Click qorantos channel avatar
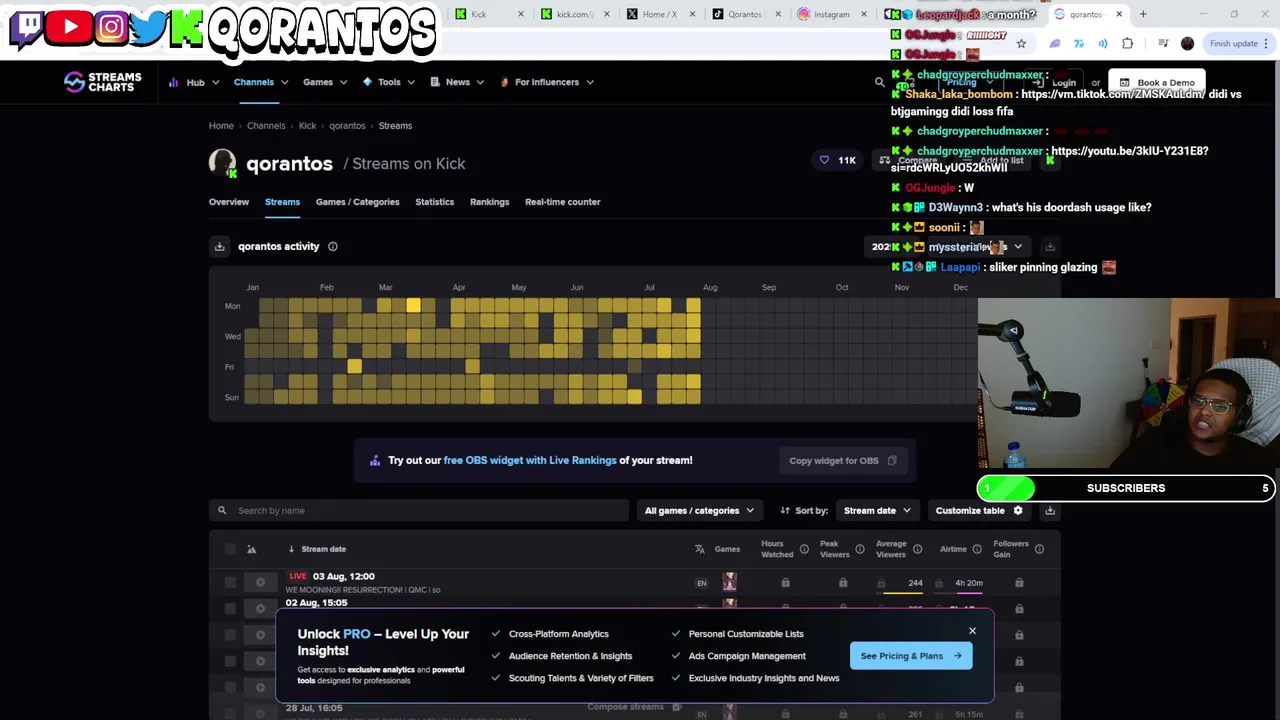The width and height of the screenshot is (1280, 720). (223, 163)
